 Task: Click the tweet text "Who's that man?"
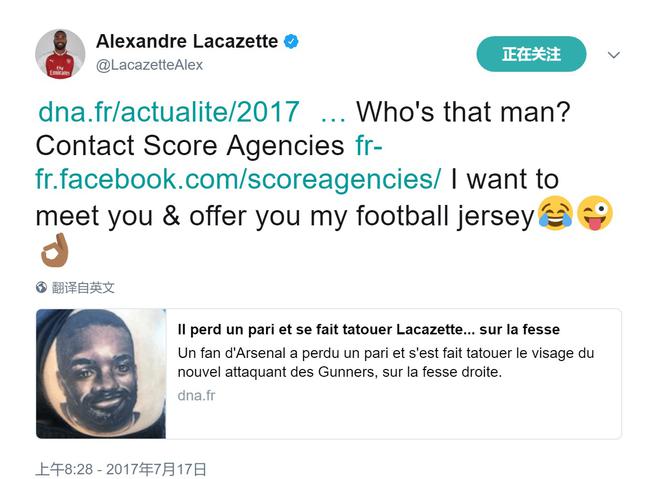pyautogui.click(x=463, y=112)
